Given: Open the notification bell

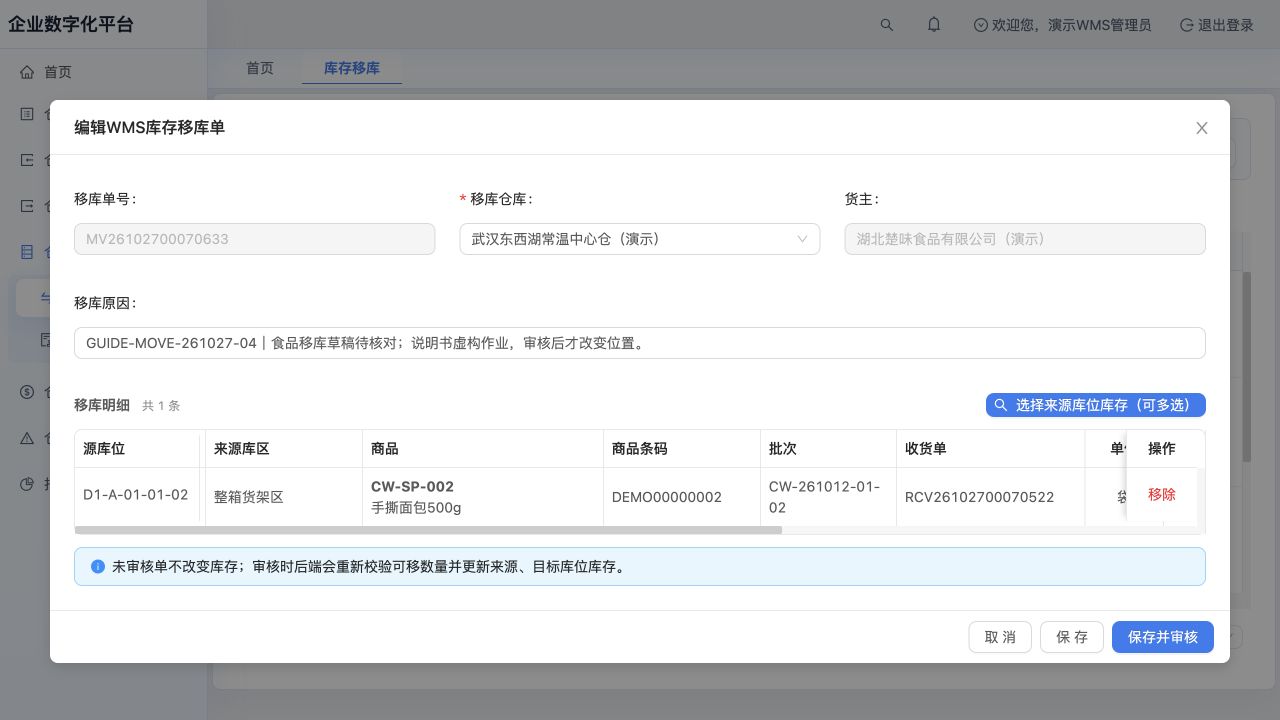Looking at the screenshot, I should click(934, 25).
